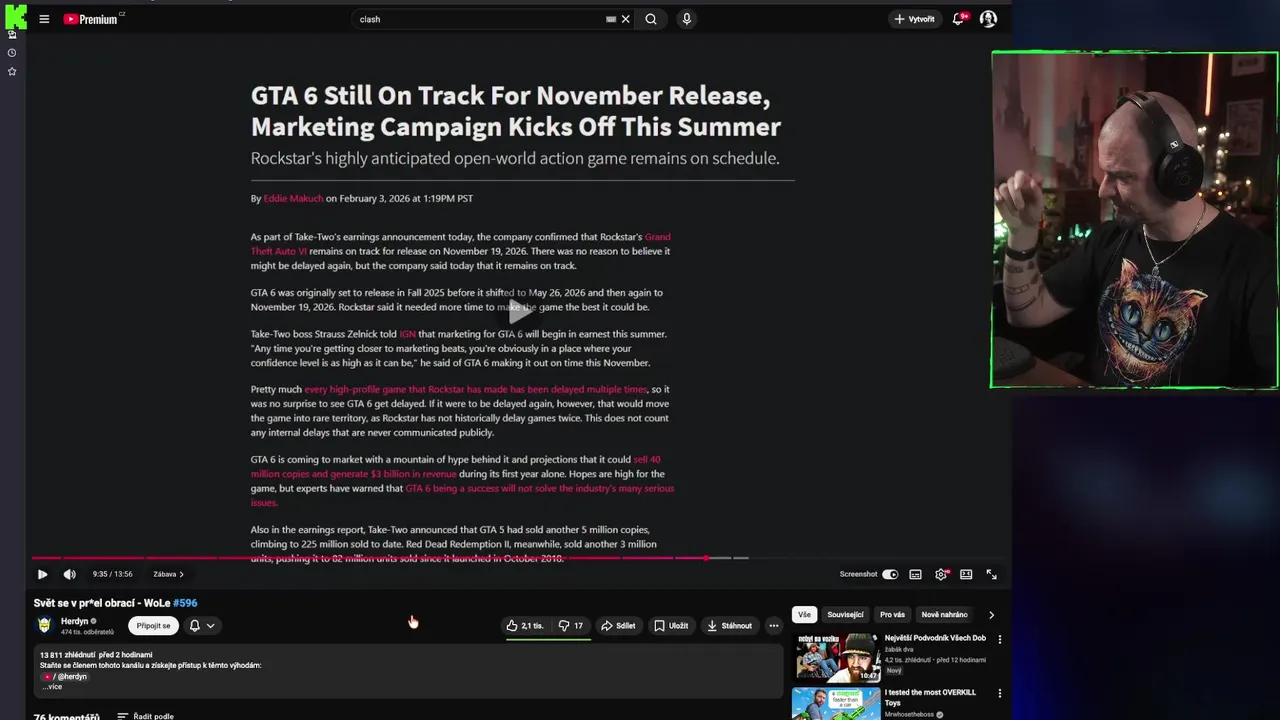
Task: Select the Související filter chip
Action: 845,614
